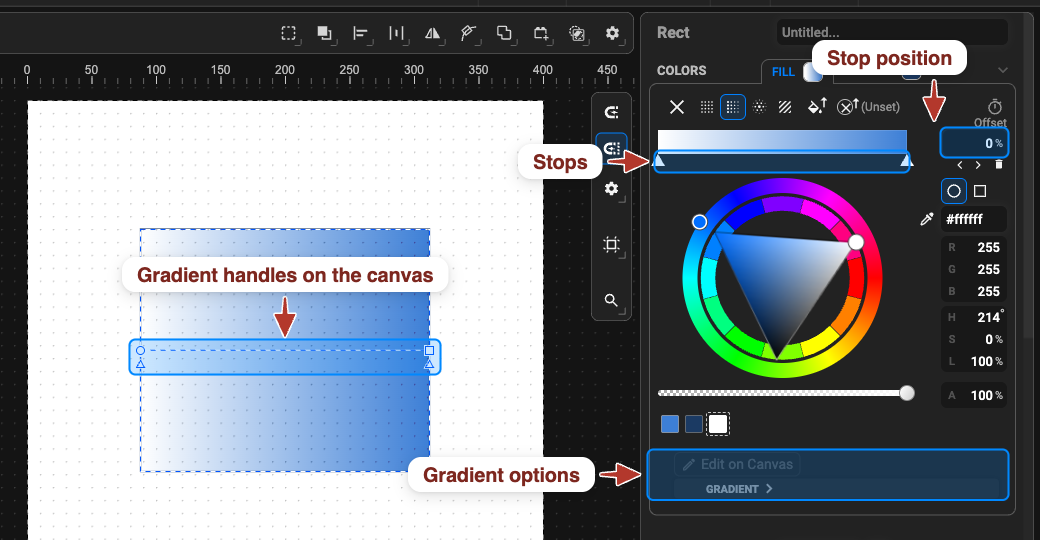Delete the selected gradient stop
The height and width of the screenshot is (540, 1040).
coord(999,165)
